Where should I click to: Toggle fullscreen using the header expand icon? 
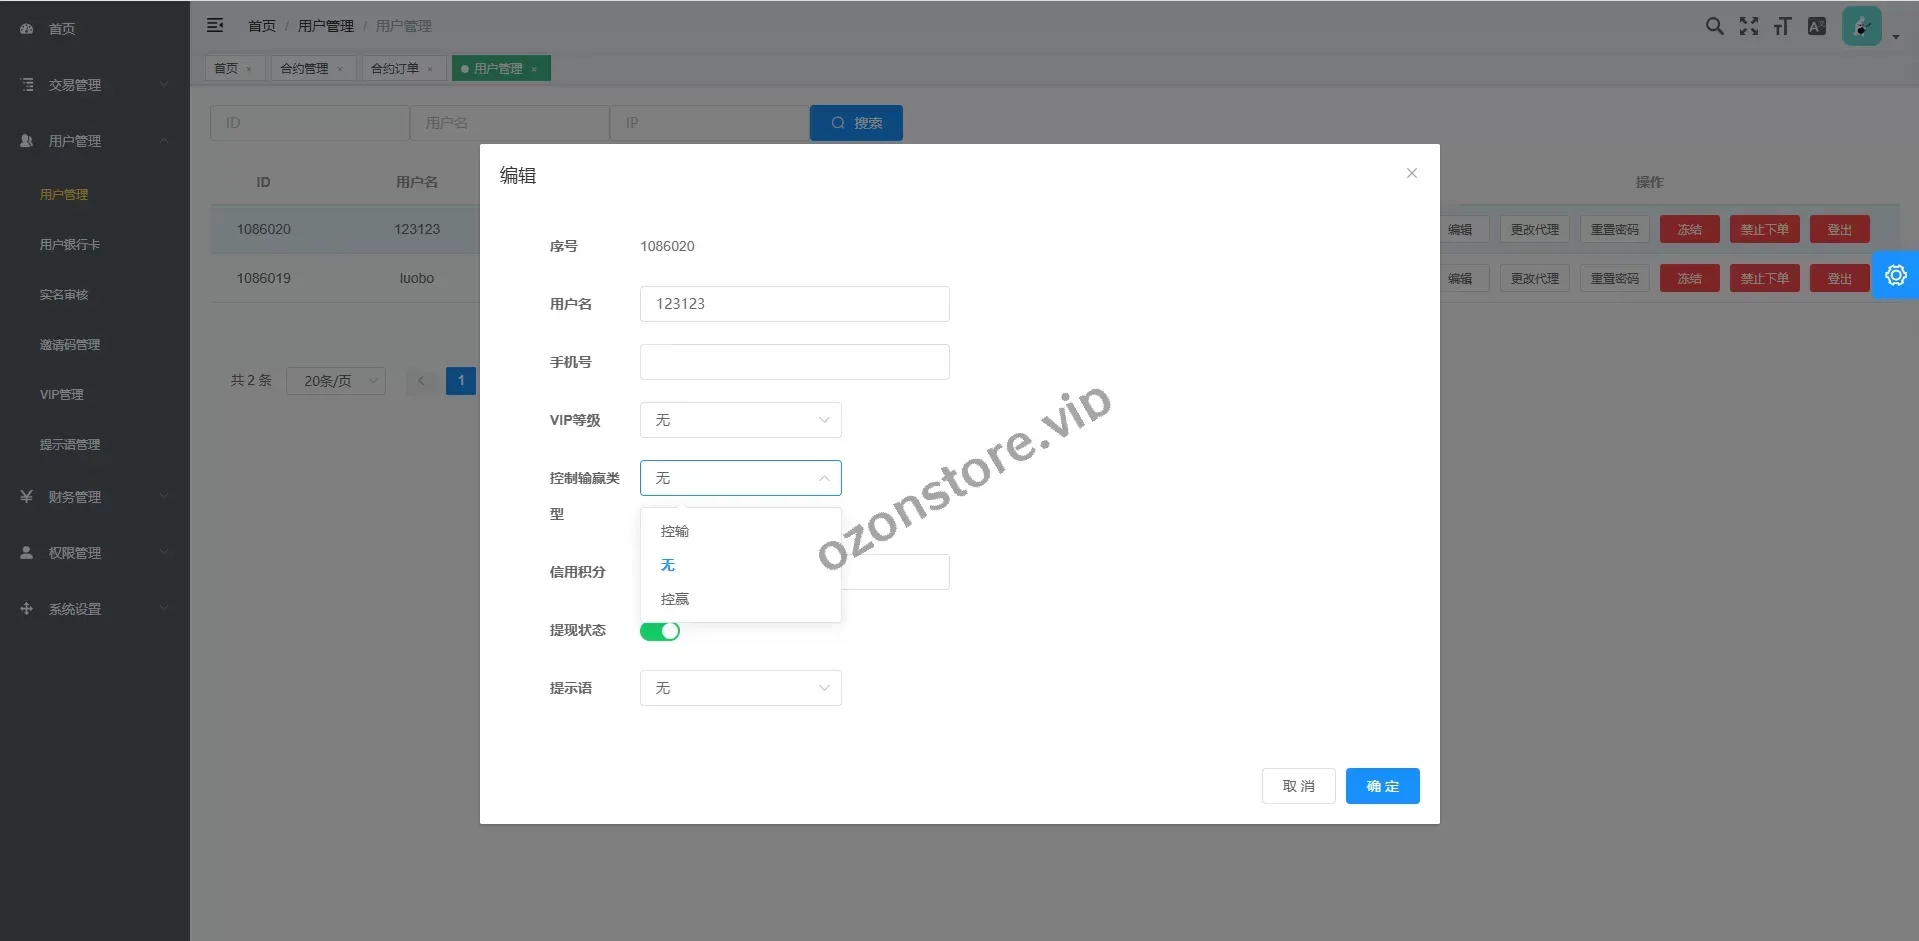point(1748,27)
